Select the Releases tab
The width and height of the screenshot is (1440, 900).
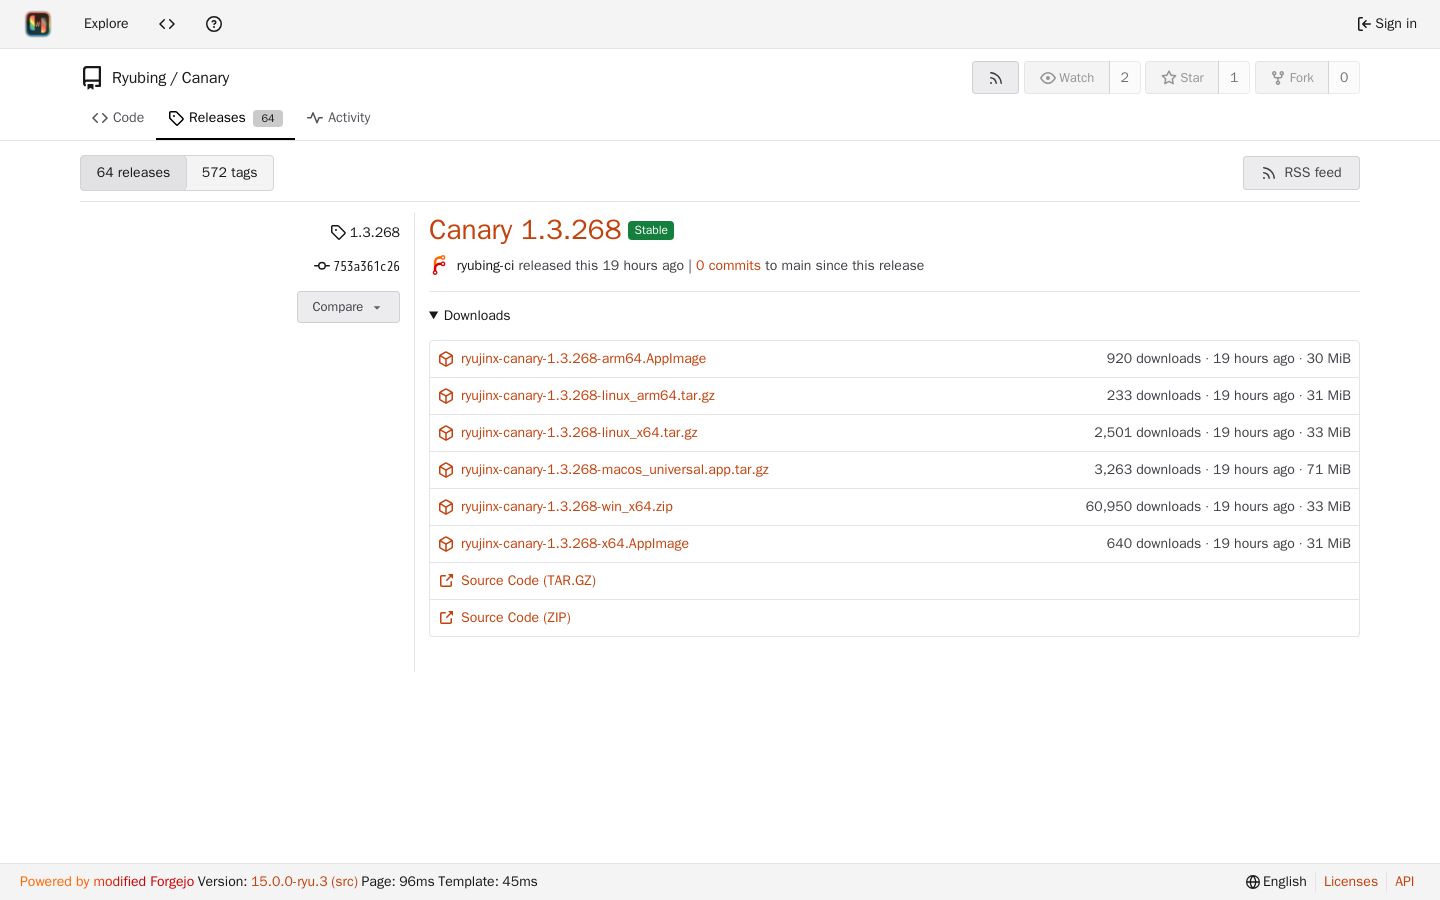tap(225, 118)
